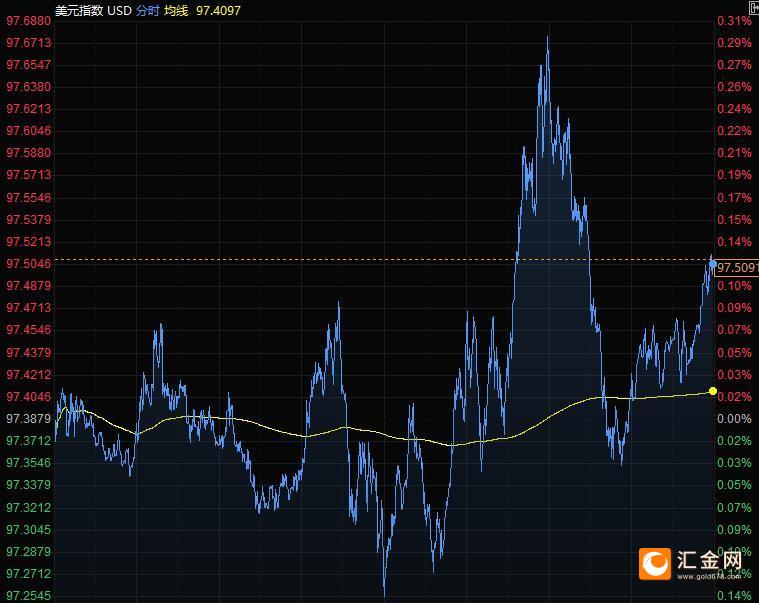Click the 97.5379 price axis label

[29, 220]
